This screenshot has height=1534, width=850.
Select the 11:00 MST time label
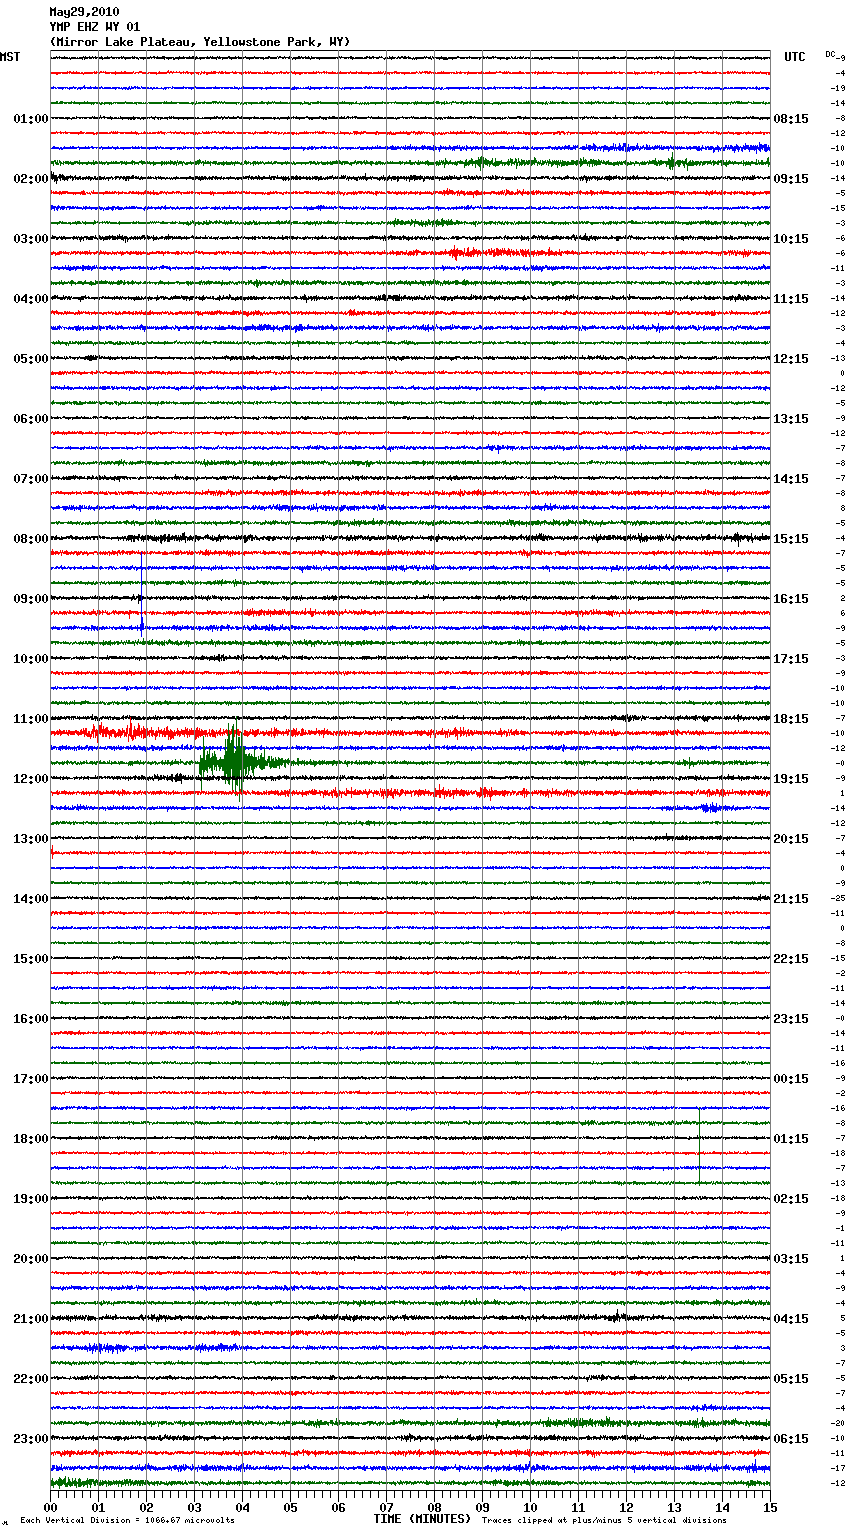tap(30, 719)
